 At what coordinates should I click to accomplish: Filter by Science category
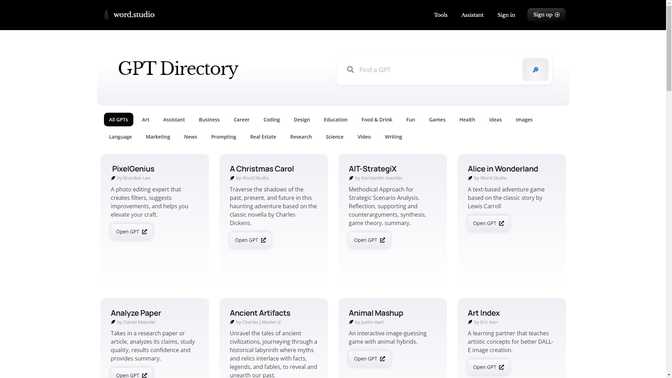click(x=335, y=137)
